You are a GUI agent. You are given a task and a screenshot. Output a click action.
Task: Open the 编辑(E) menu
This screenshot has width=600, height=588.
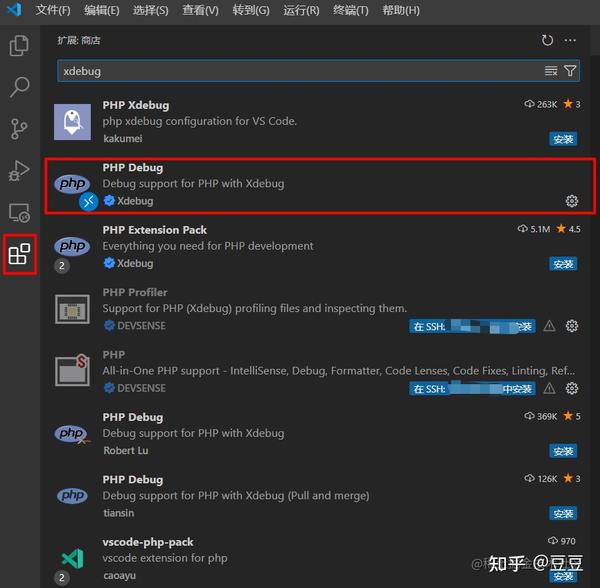(x=102, y=10)
